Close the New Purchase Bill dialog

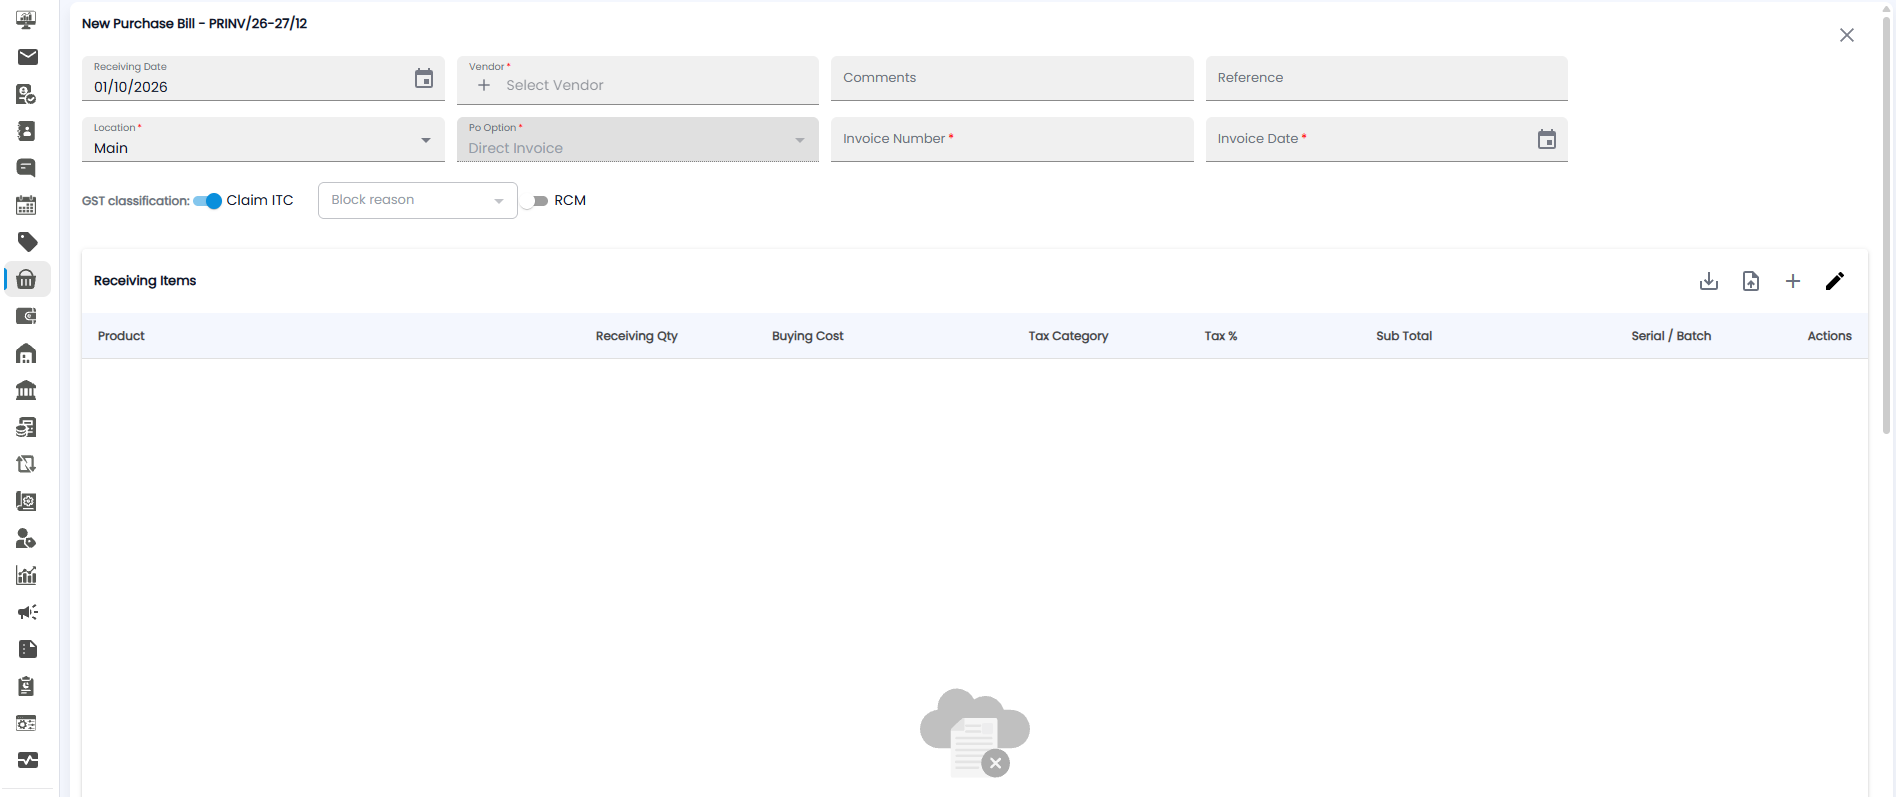coord(1847,35)
